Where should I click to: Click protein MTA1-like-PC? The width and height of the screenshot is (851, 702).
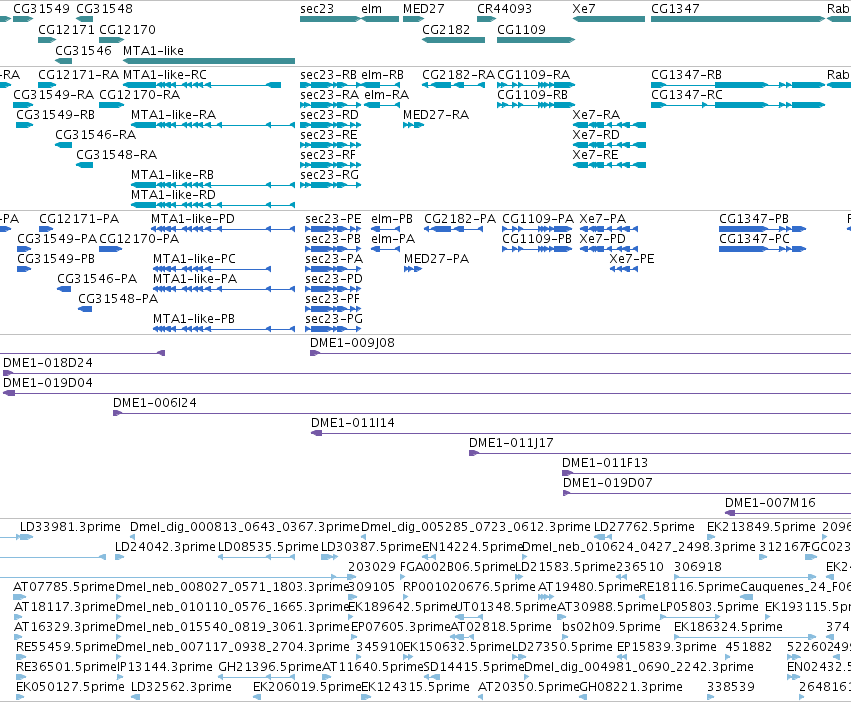(x=212, y=269)
